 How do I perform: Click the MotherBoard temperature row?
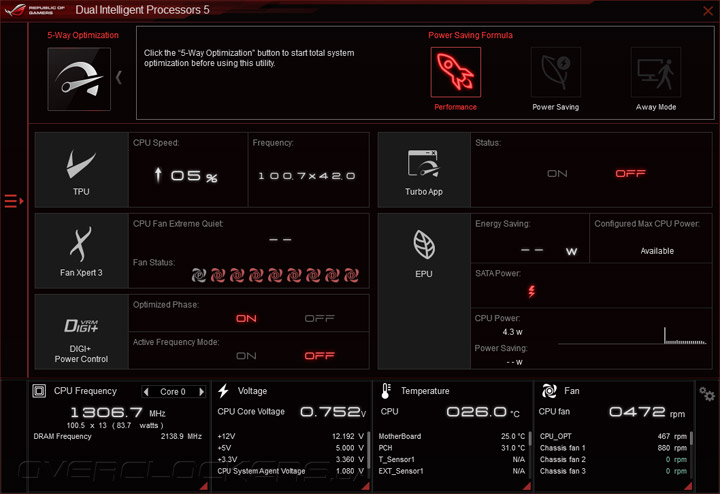pyautogui.click(x=451, y=436)
